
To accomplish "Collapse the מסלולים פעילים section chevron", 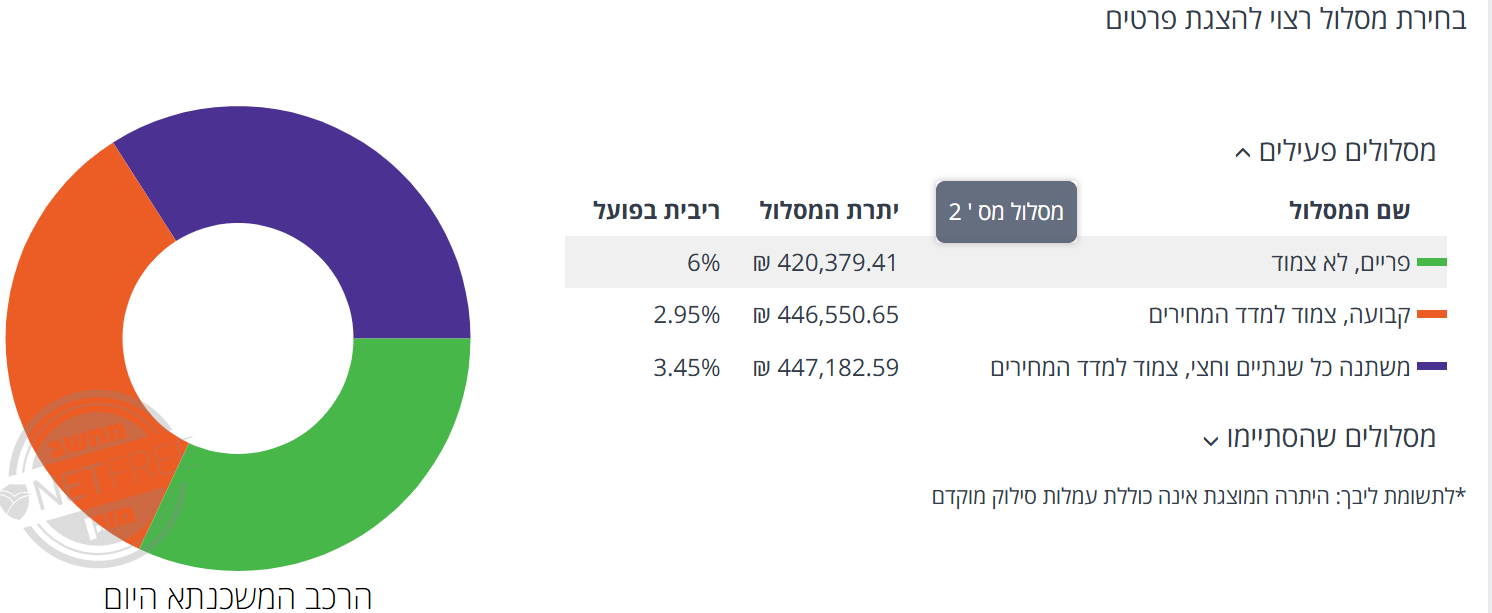I will (1242, 153).
